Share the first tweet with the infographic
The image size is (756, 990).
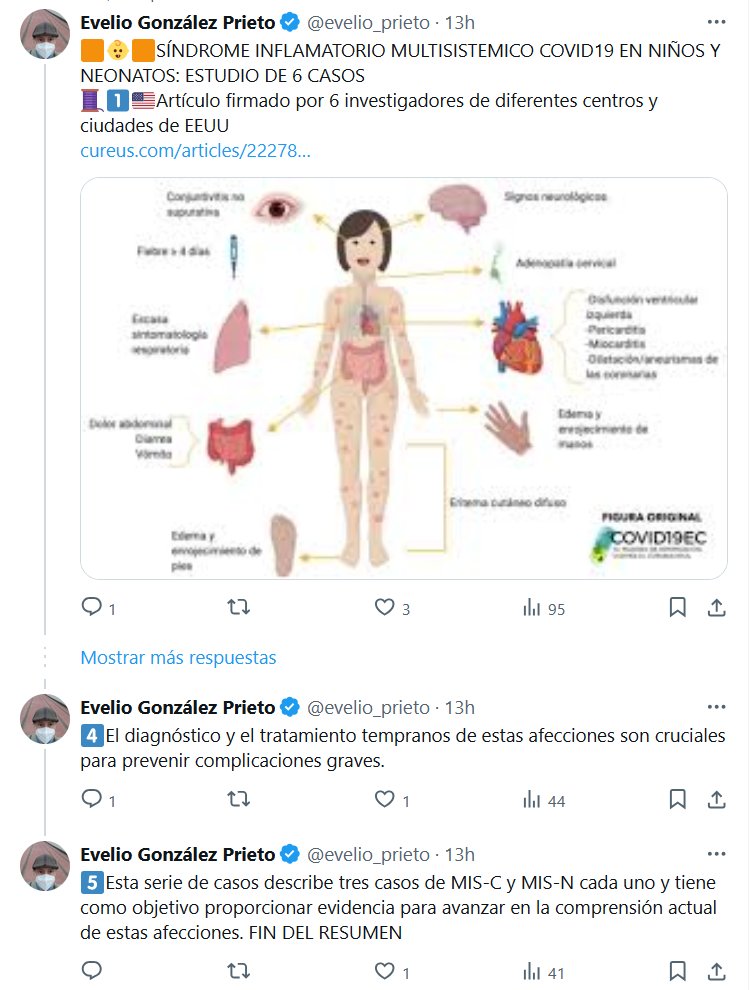pos(716,607)
